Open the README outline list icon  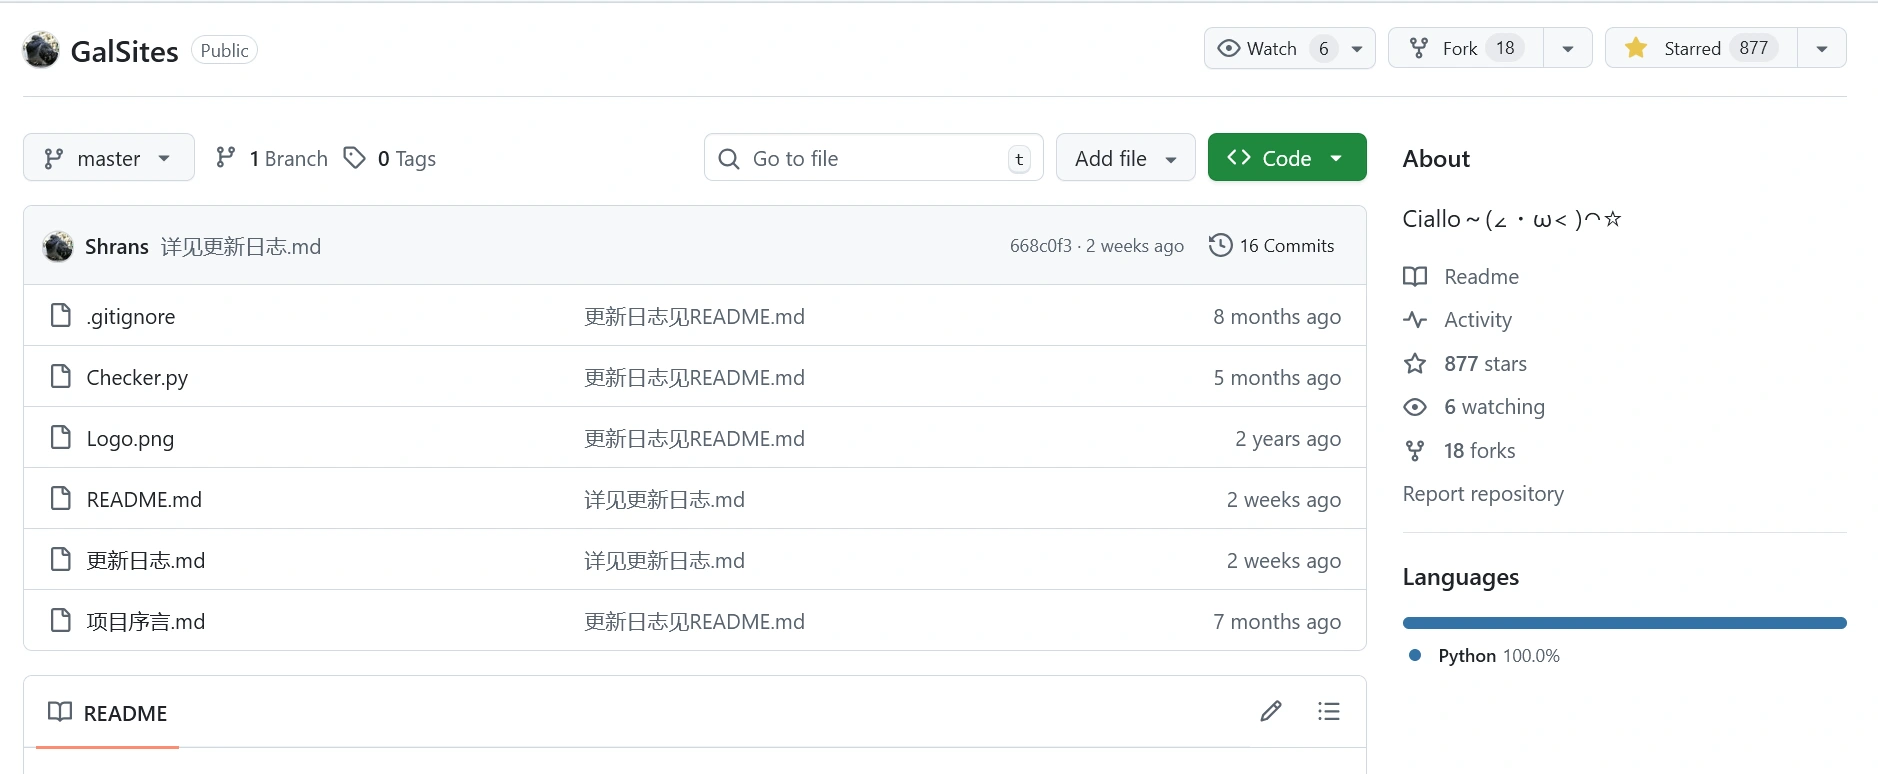pos(1328,711)
